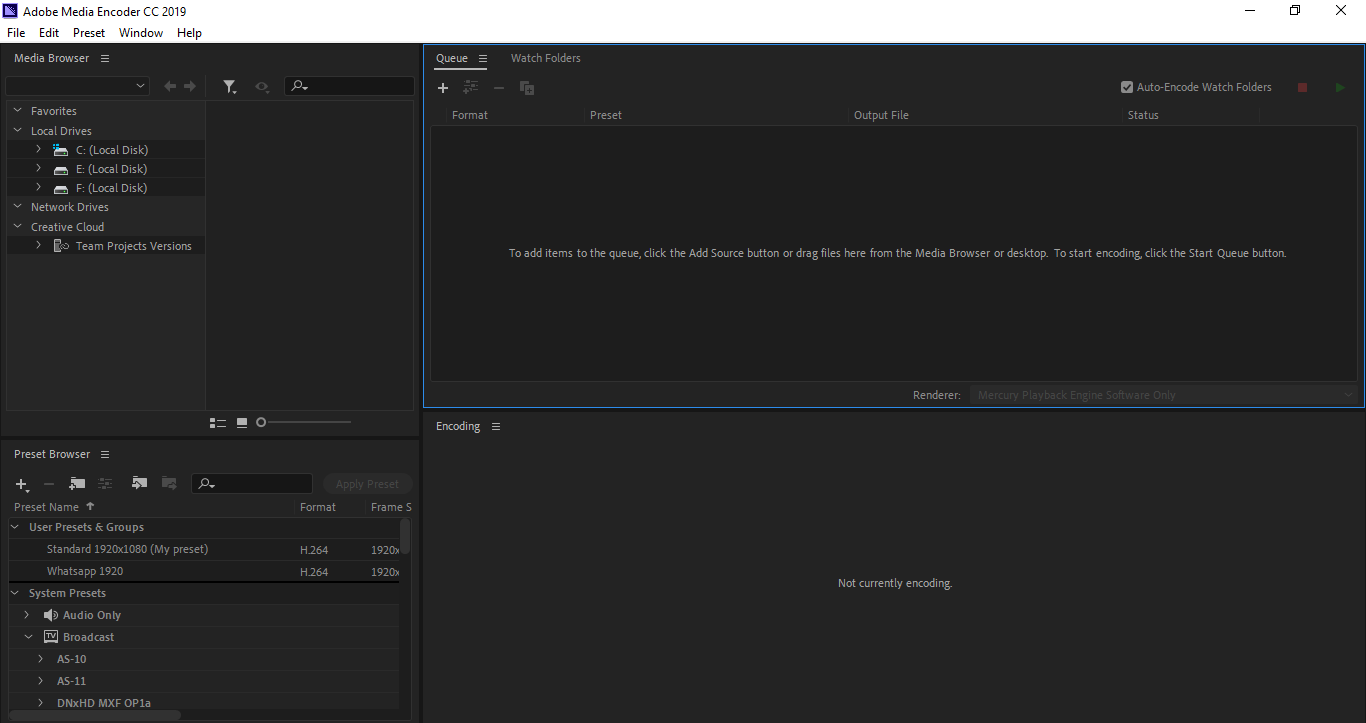The width and height of the screenshot is (1366, 723).
Task: Click the Duplicate queue item icon
Action: click(527, 88)
